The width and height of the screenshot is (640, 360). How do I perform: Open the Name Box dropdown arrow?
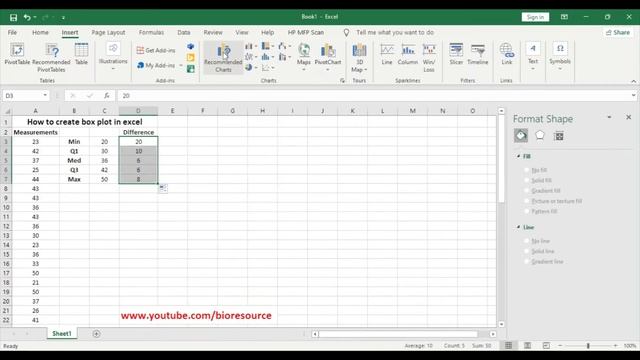[45, 96]
